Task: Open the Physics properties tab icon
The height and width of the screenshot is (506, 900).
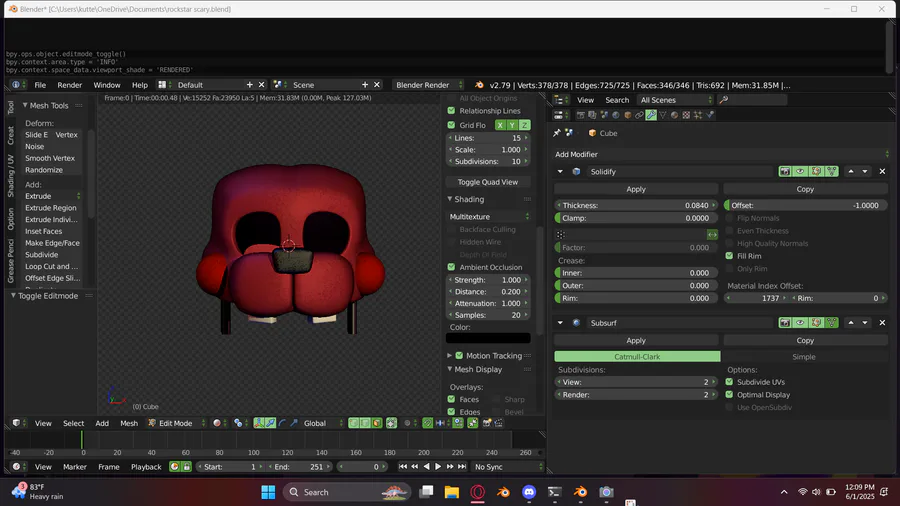Action: [710, 115]
